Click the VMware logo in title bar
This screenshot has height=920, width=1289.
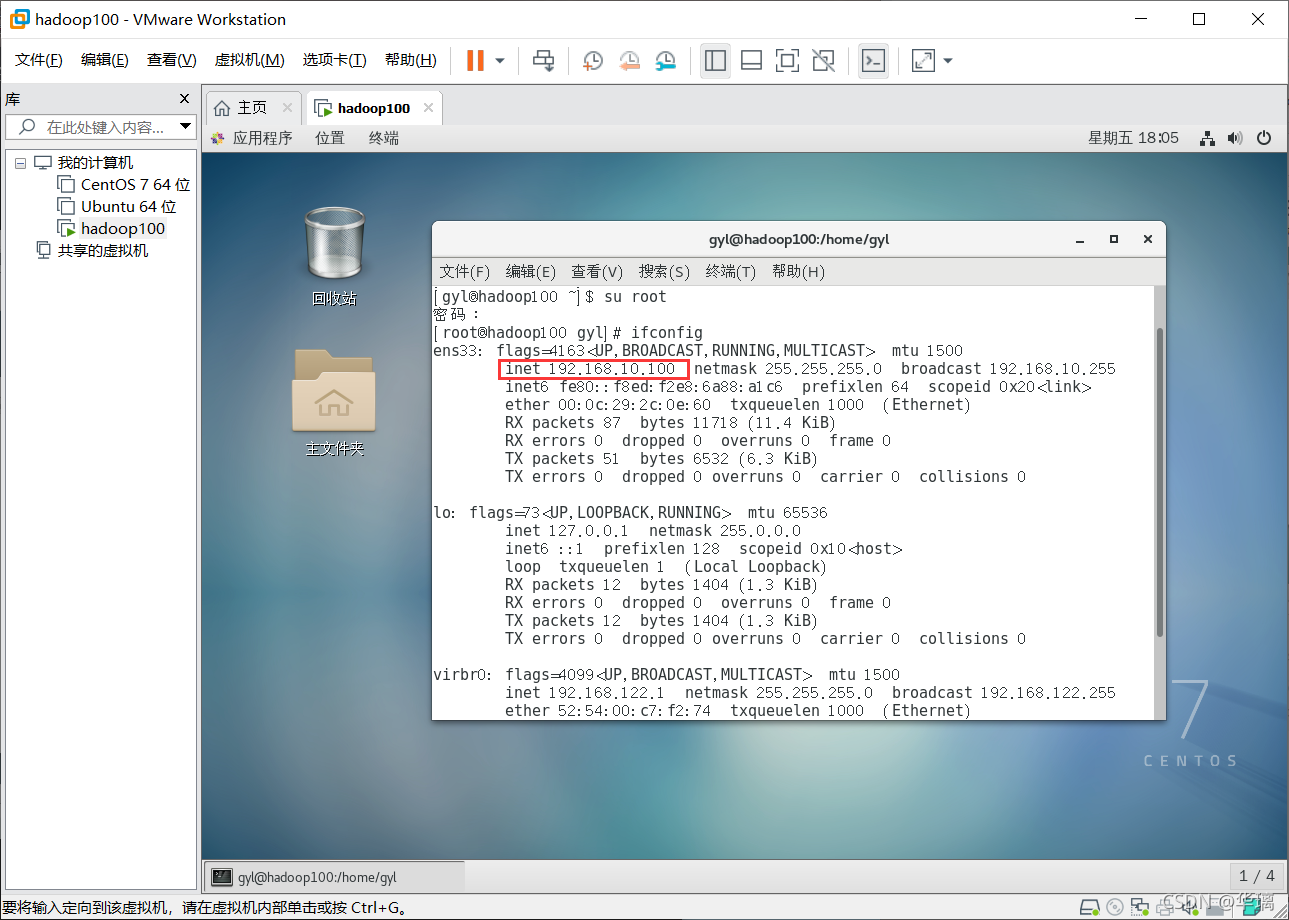pyautogui.click(x=18, y=19)
